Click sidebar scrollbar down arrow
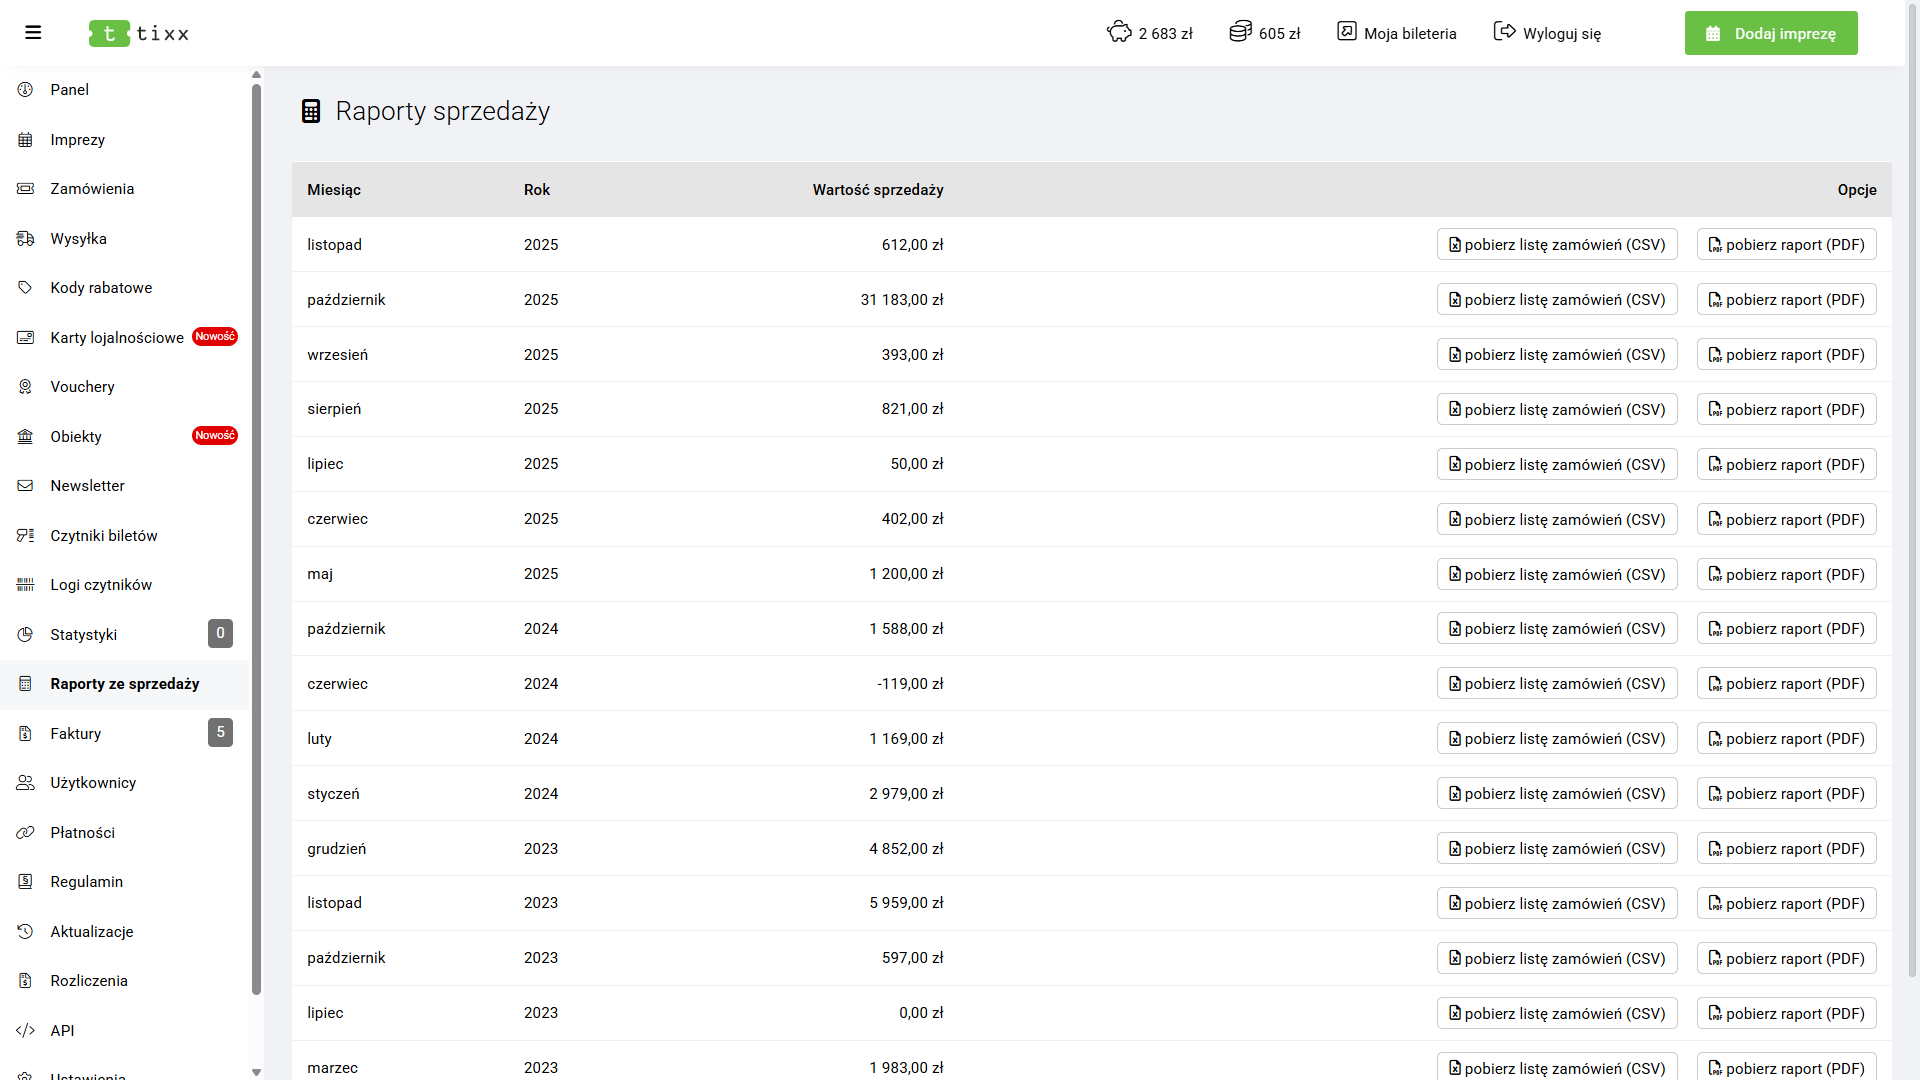The width and height of the screenshot is (1920, 1080). click(x=256, y=1072)
